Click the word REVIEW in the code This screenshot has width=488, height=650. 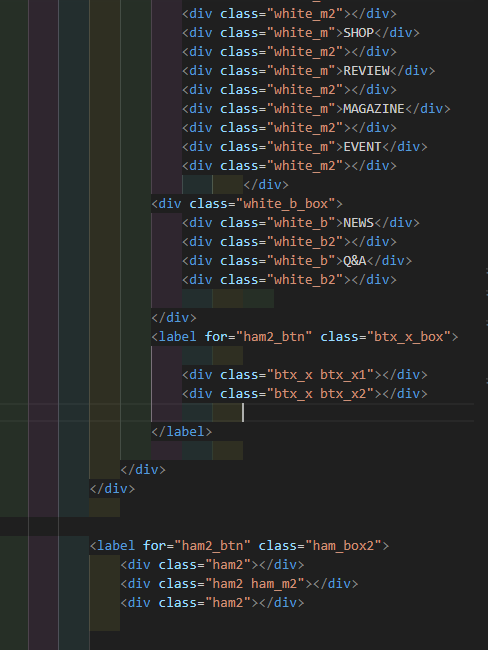367,71
